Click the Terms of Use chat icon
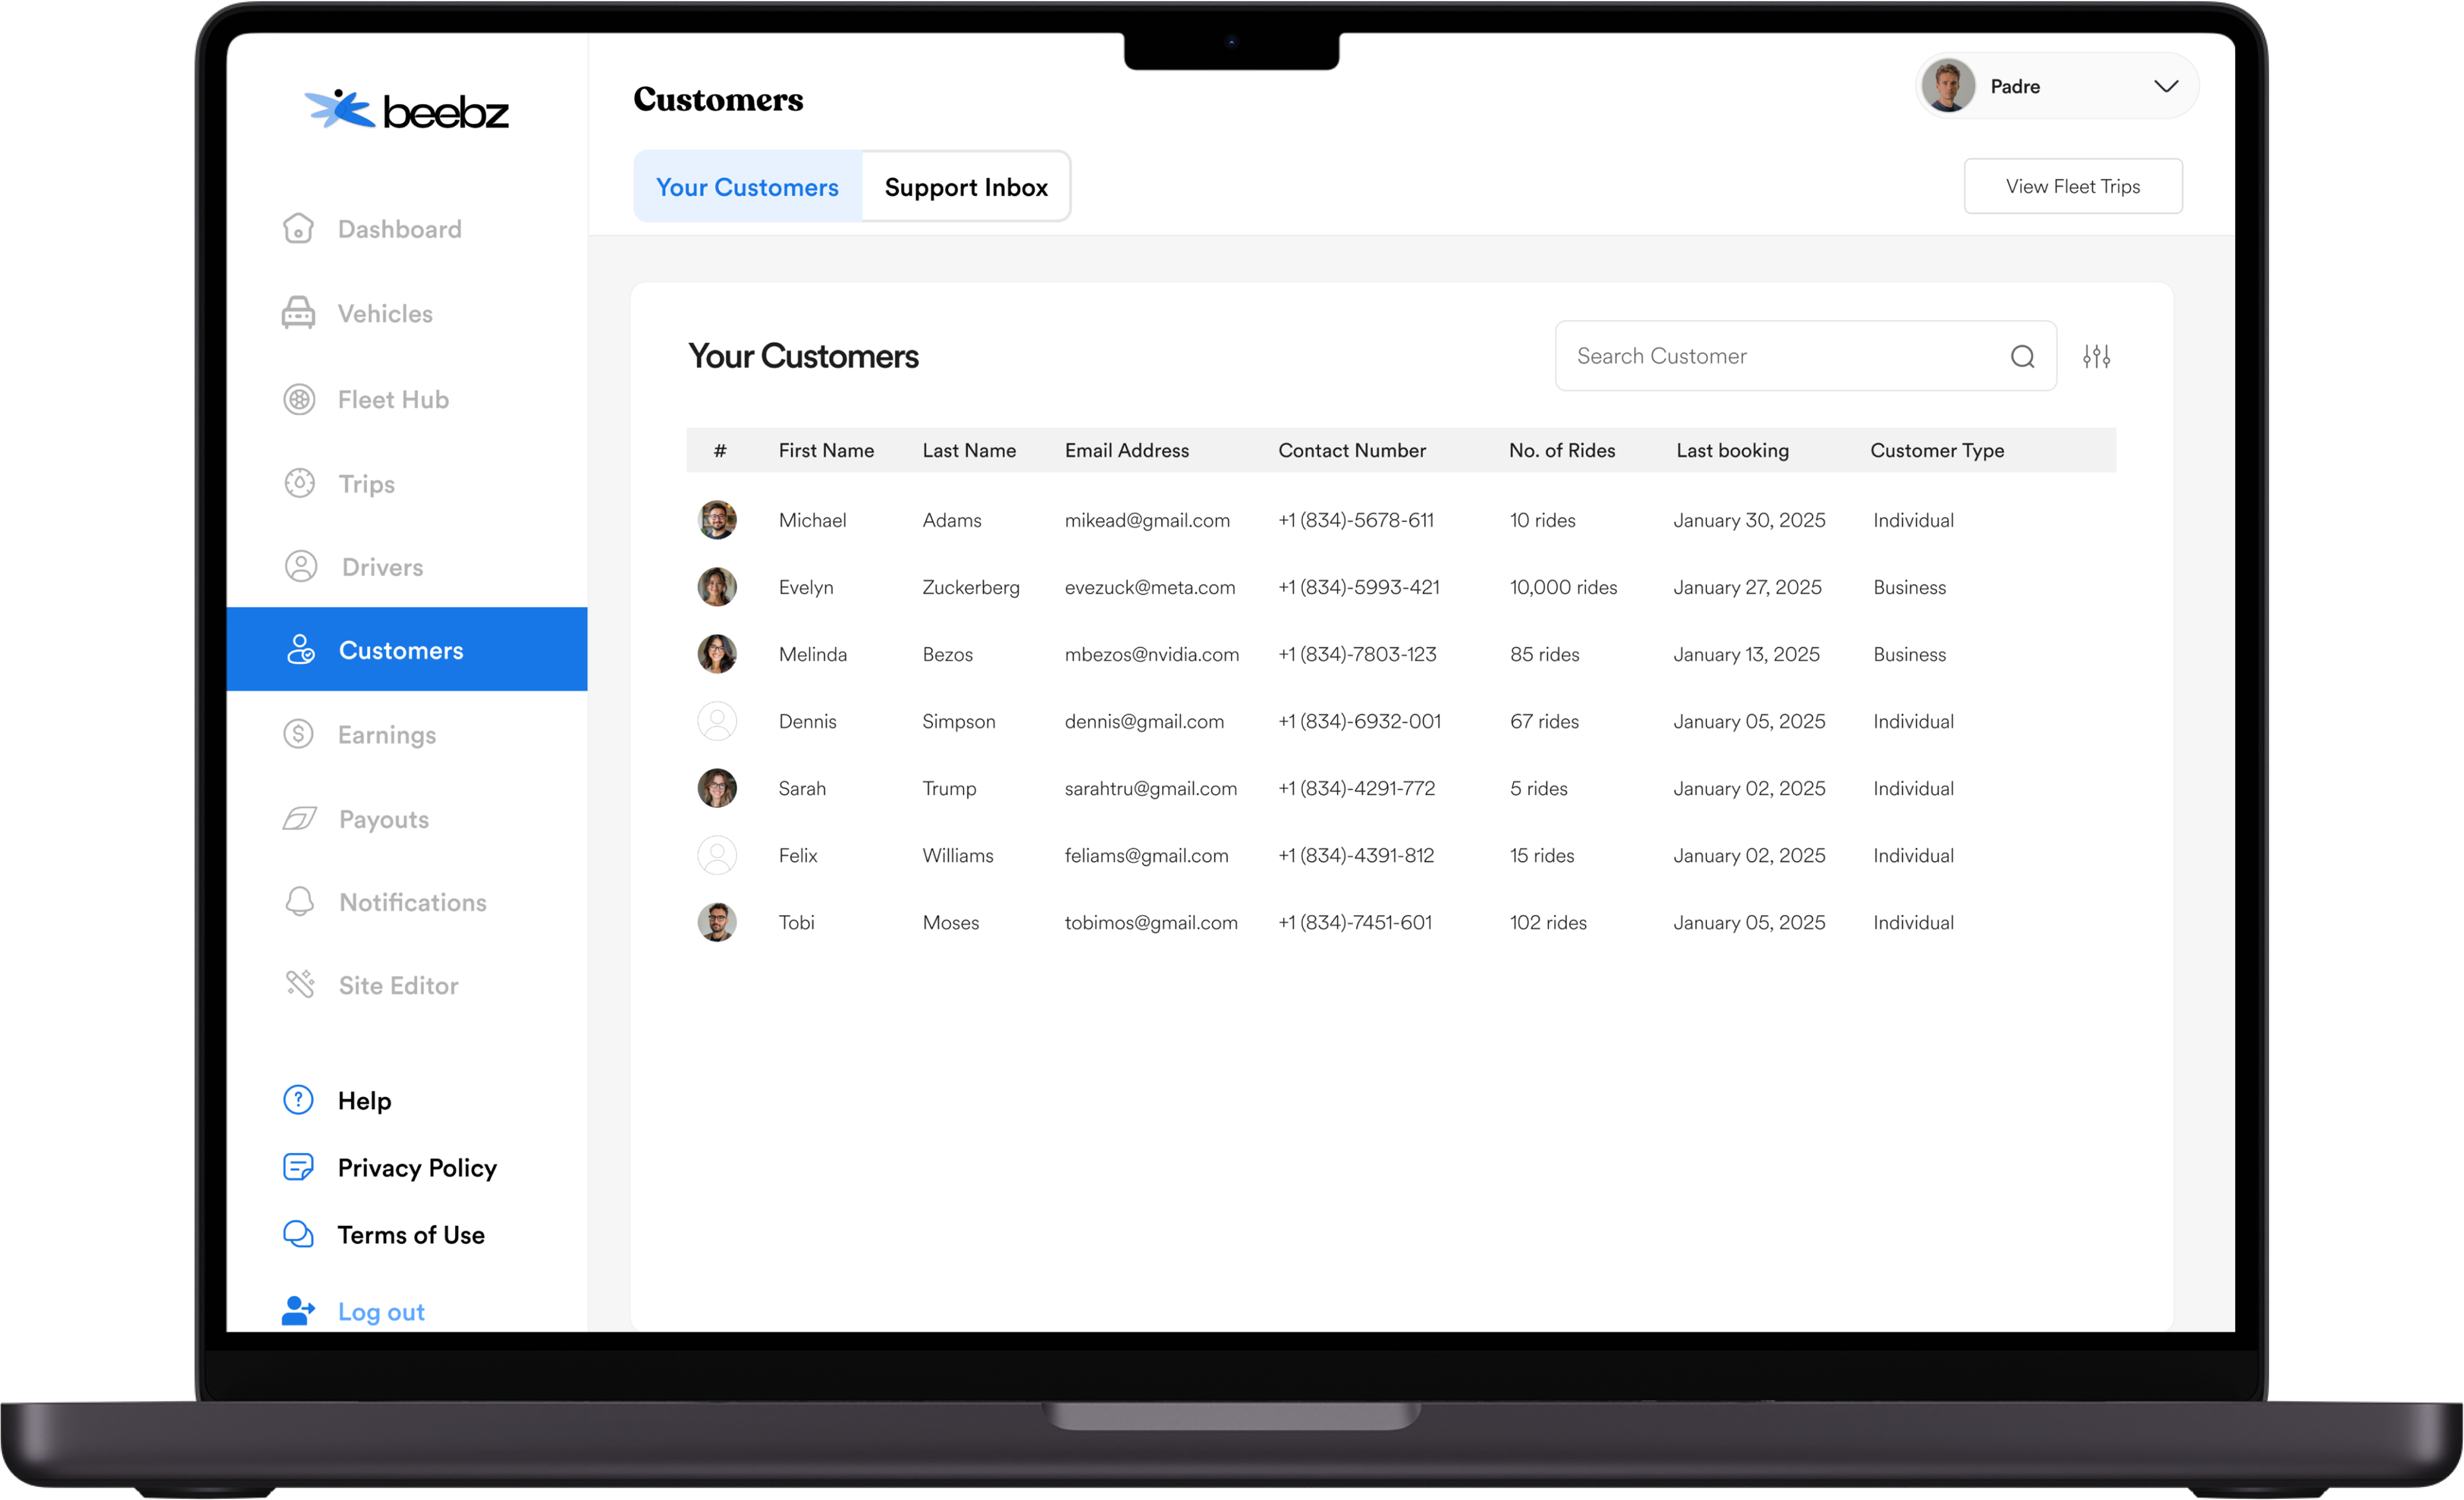The height and width of the screenshot is (1500, 2464). coord(298,1234)
